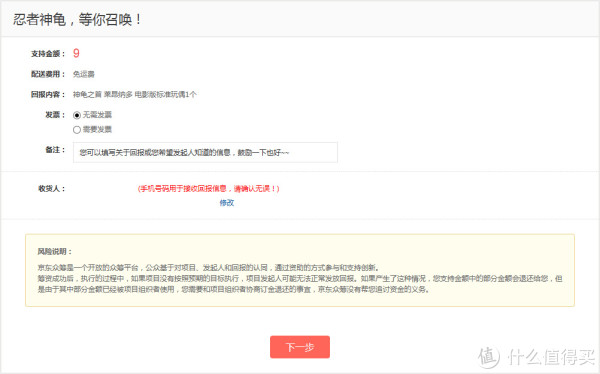
Task: Click the title 忍者神龟，等你召唤！
Action: (x=77, y=19)
